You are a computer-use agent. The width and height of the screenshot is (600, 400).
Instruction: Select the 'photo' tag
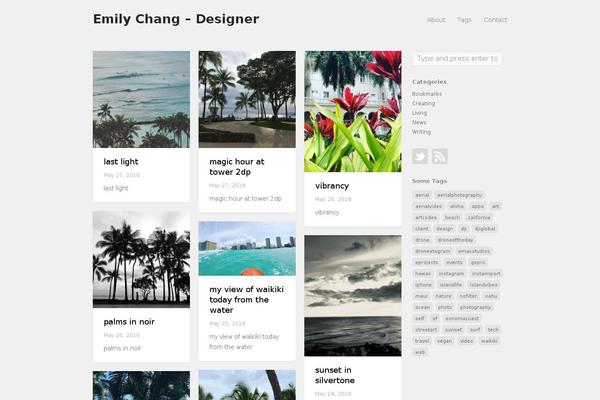(x=445, y=307)
